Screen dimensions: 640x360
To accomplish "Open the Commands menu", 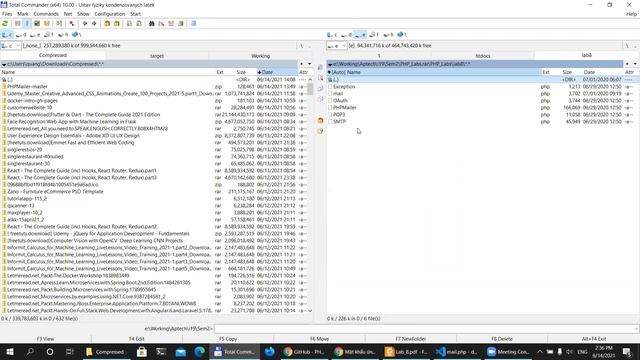I will coord(46,14).
